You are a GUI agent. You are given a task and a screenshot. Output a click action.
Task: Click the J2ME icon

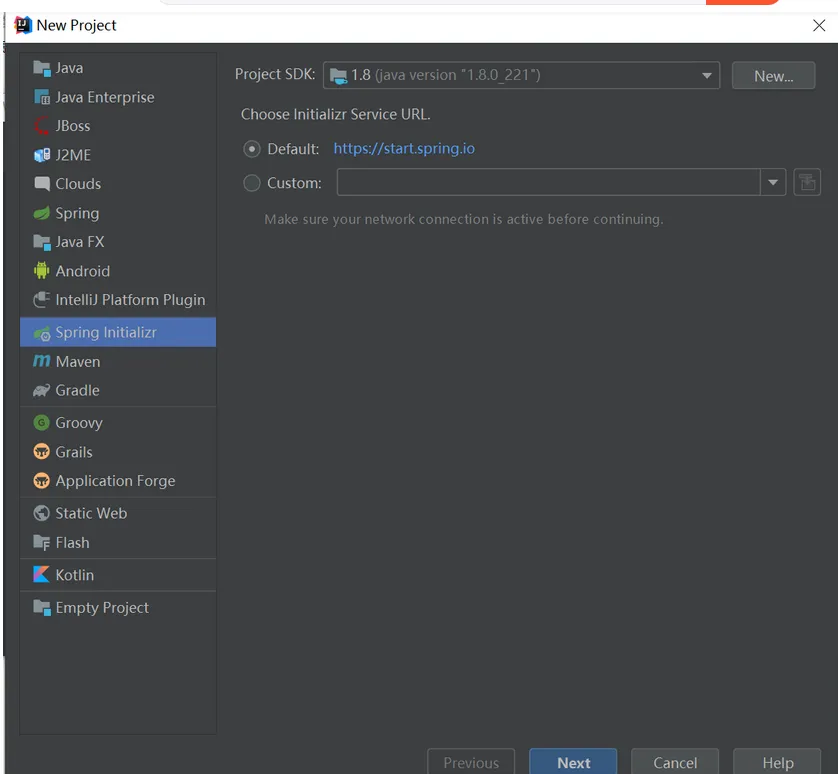point(42,155)
